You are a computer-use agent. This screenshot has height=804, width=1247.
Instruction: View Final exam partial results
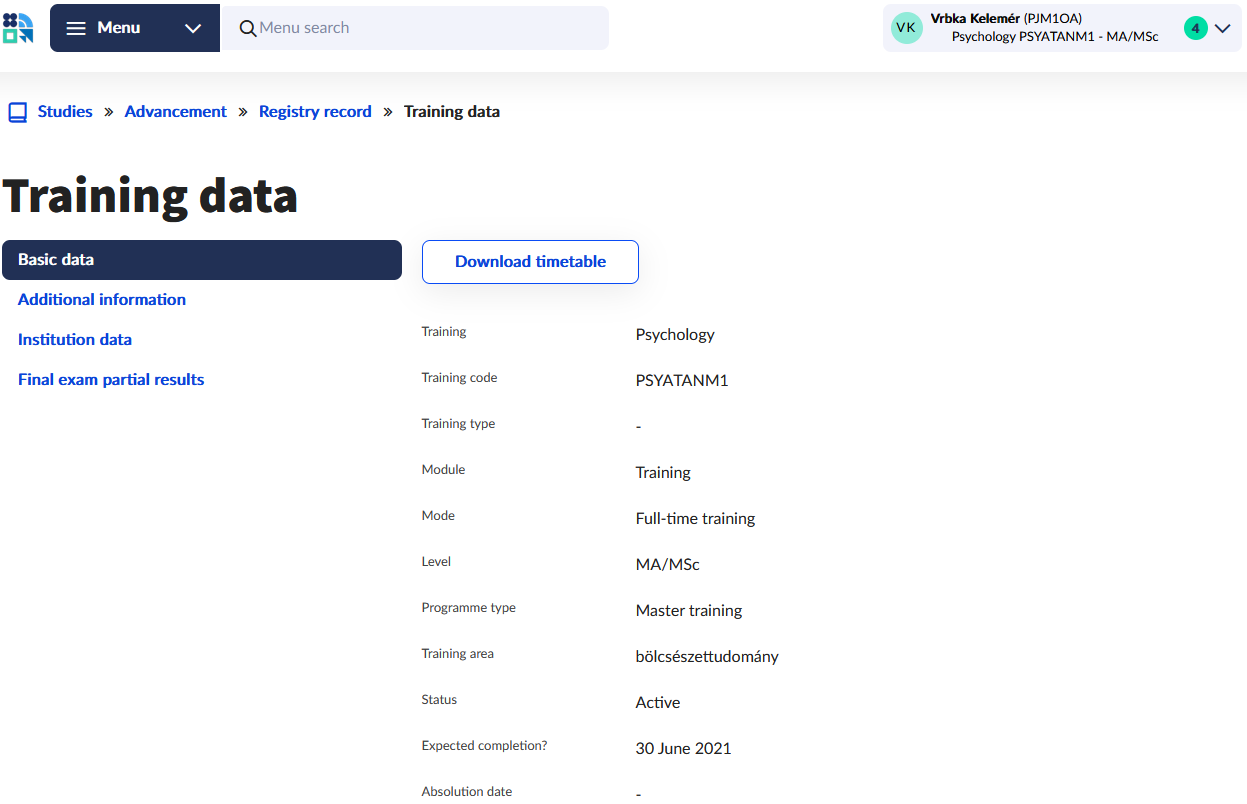(x=111, y=380)
